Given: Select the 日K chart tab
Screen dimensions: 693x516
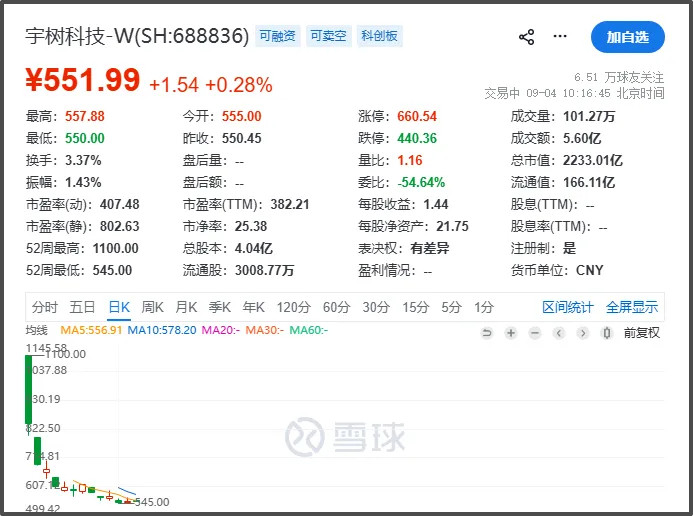Looking at the screenshot, I should (119, 307).
